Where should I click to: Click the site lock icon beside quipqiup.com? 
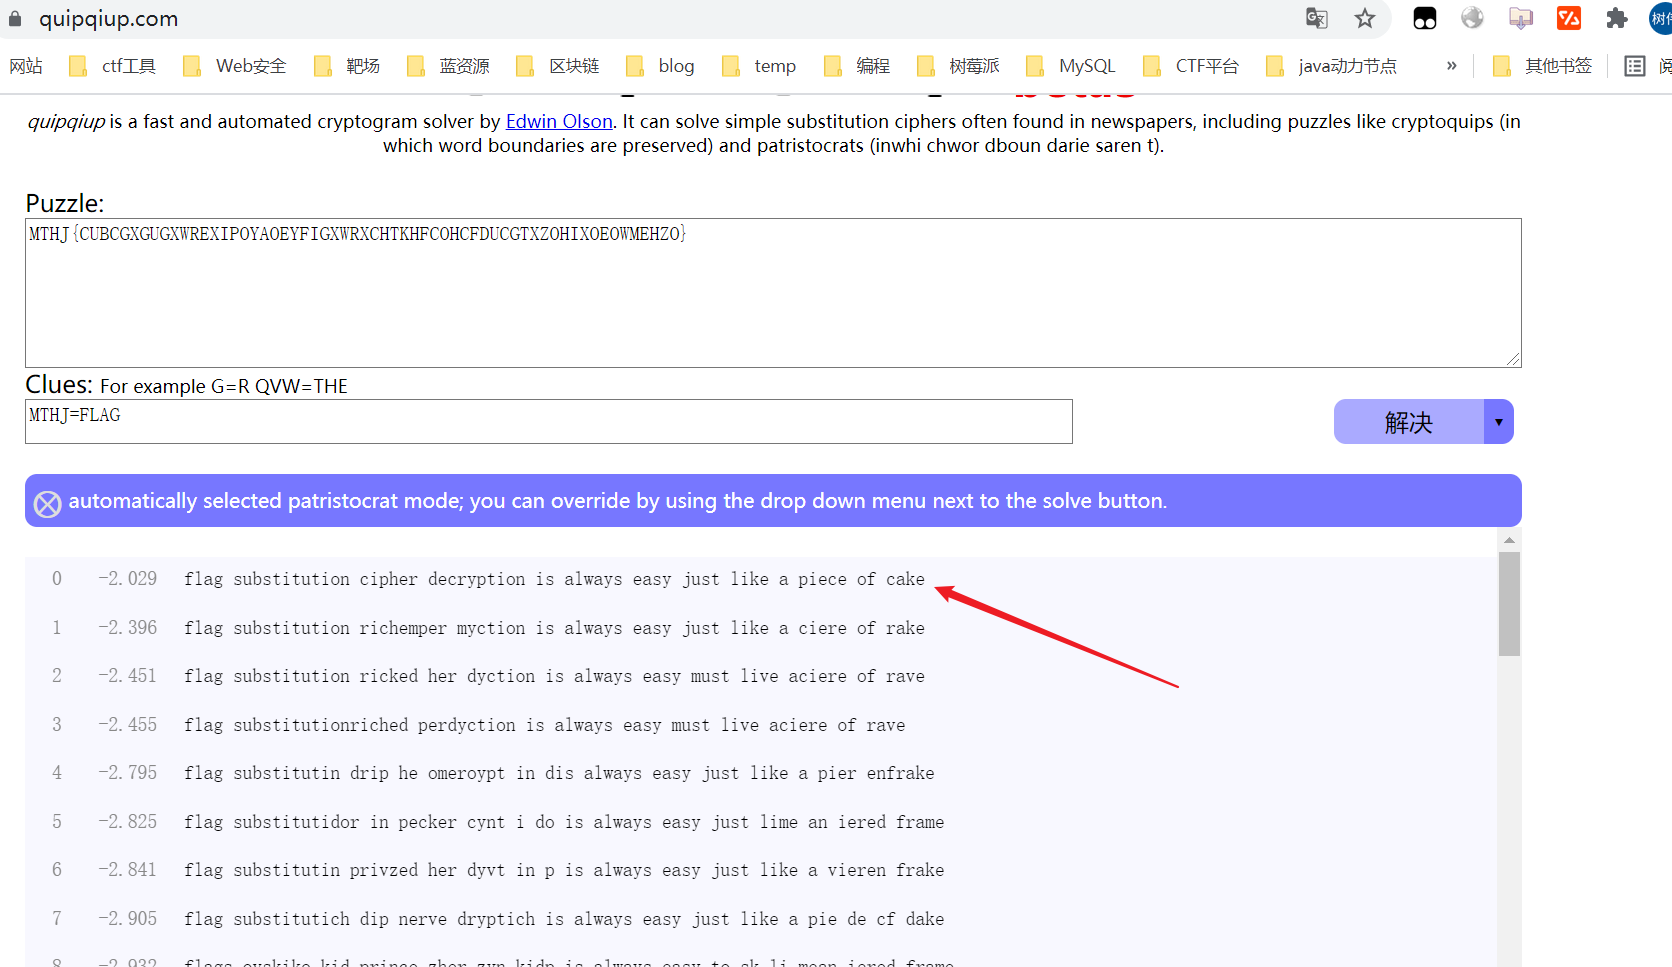[15, 18]
